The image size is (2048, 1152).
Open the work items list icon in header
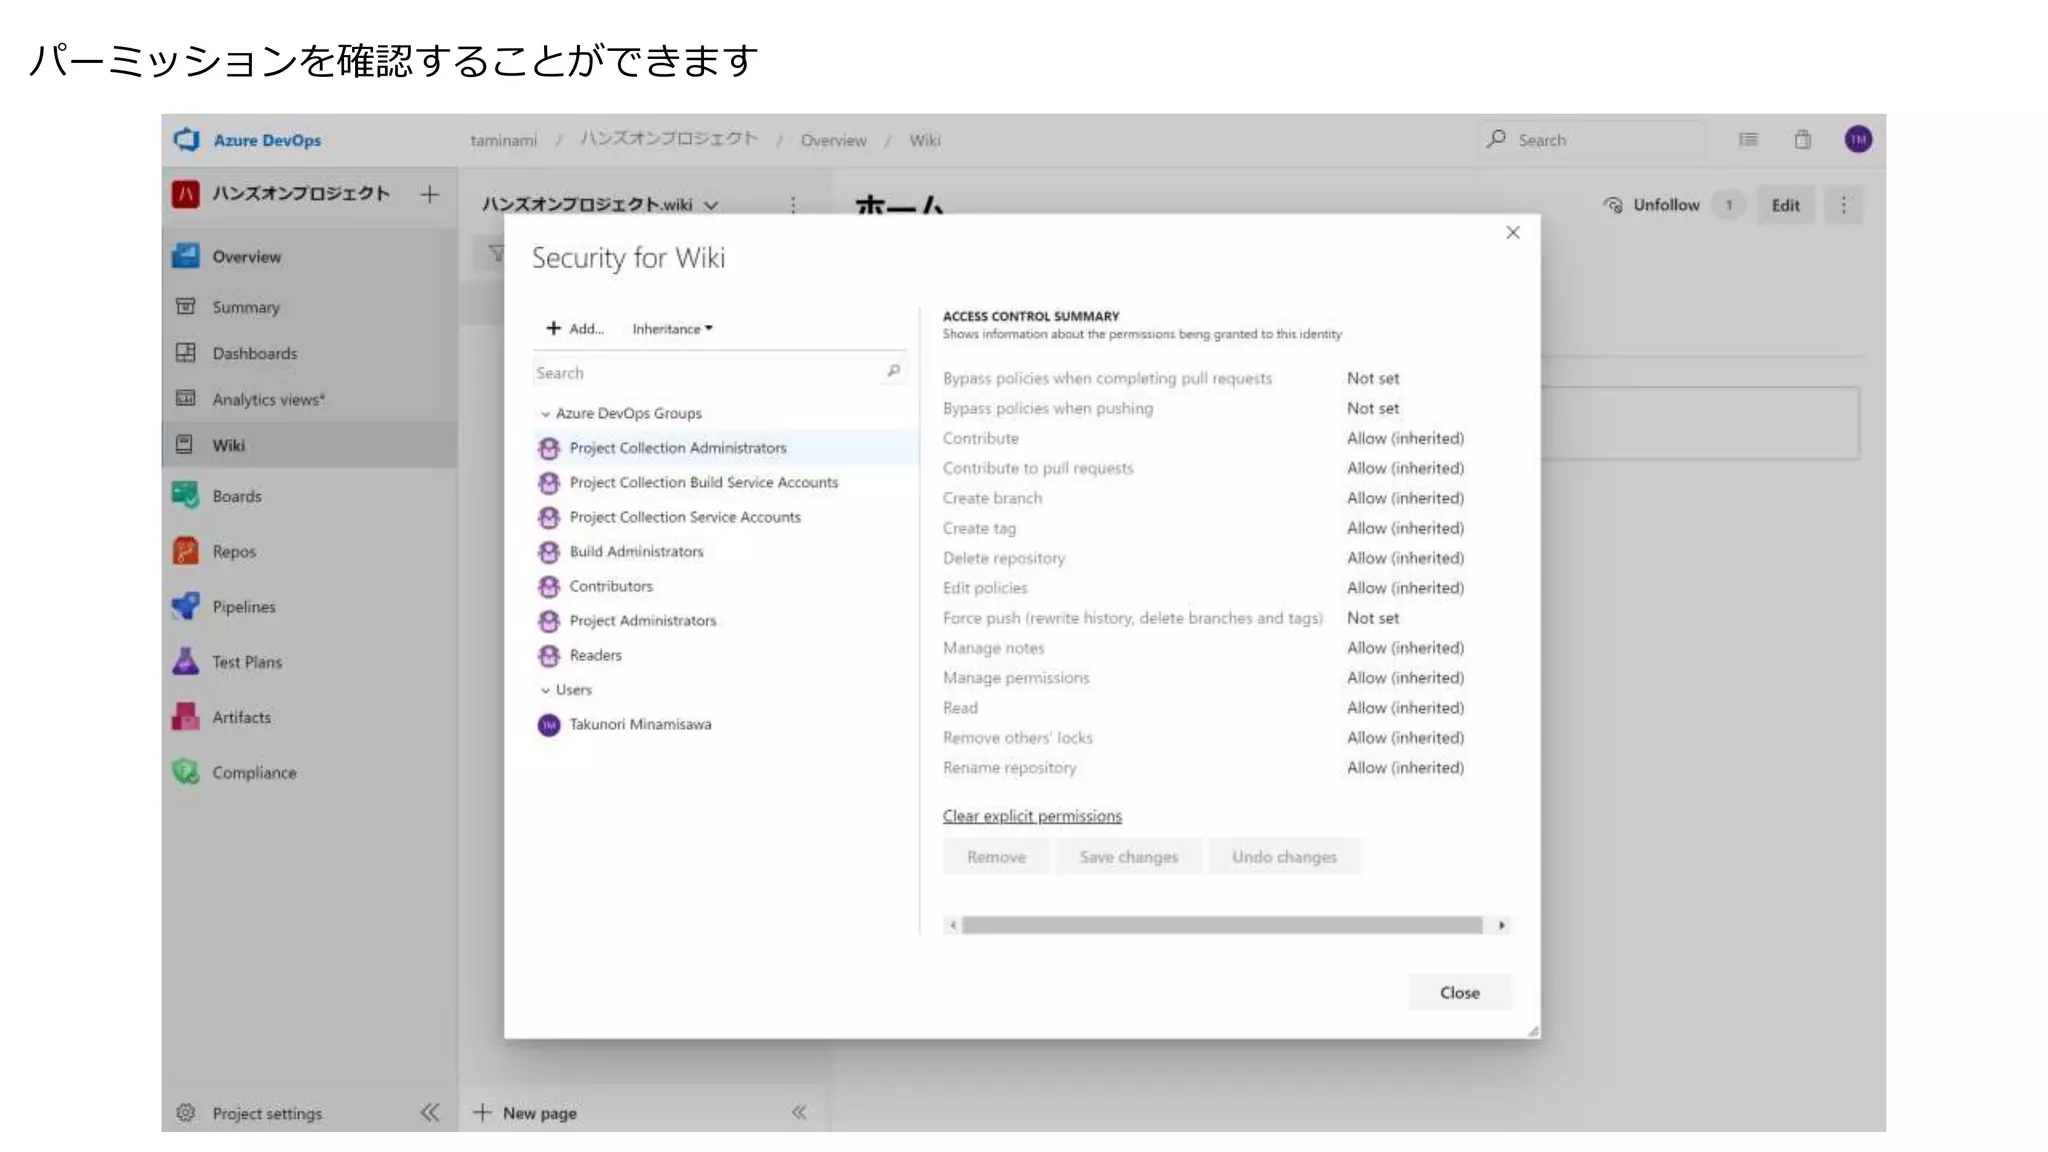(1748, 140)
